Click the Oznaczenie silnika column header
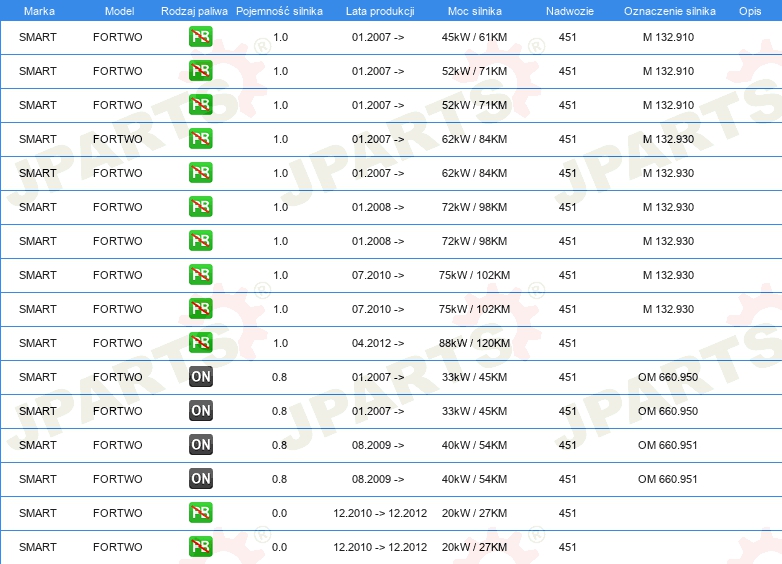Screen dimensions: 782x564 click(669, 10)
